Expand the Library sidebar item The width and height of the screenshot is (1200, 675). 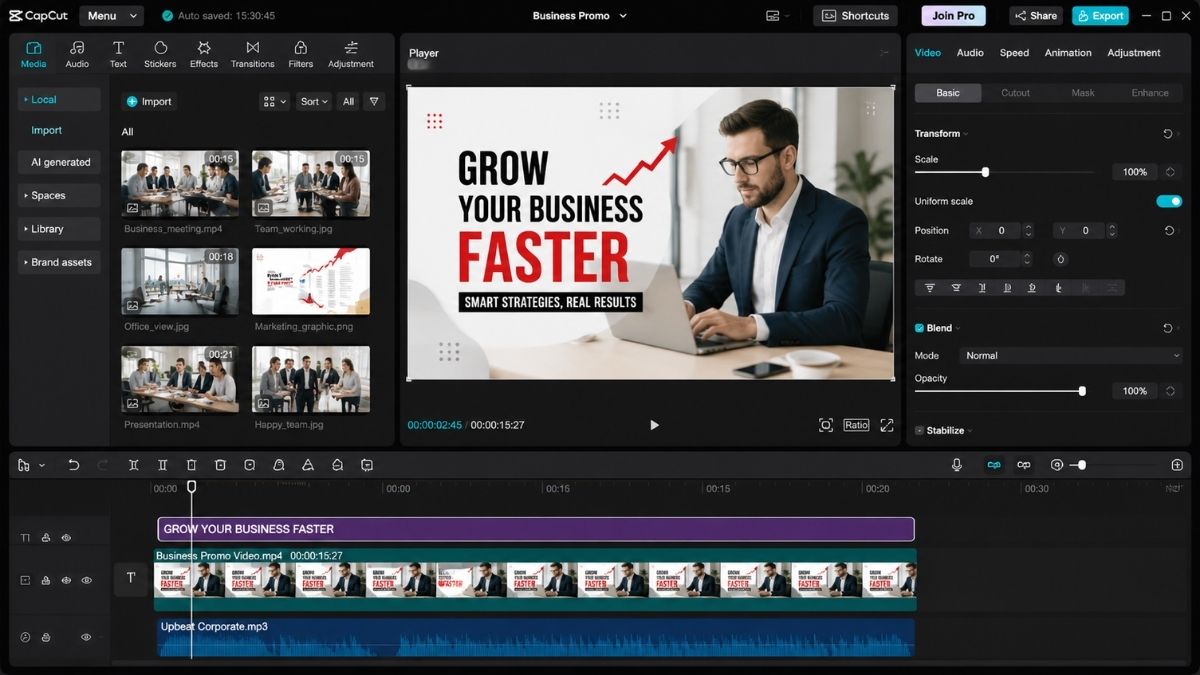coord(60,229)
